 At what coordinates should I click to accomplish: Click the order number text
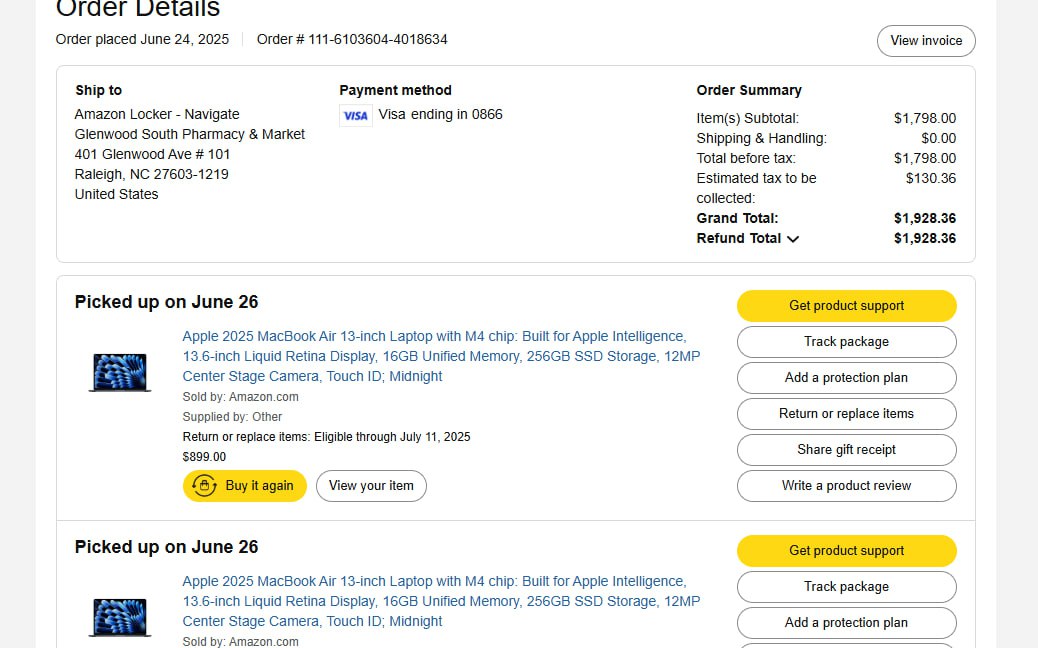pos(352,40)
